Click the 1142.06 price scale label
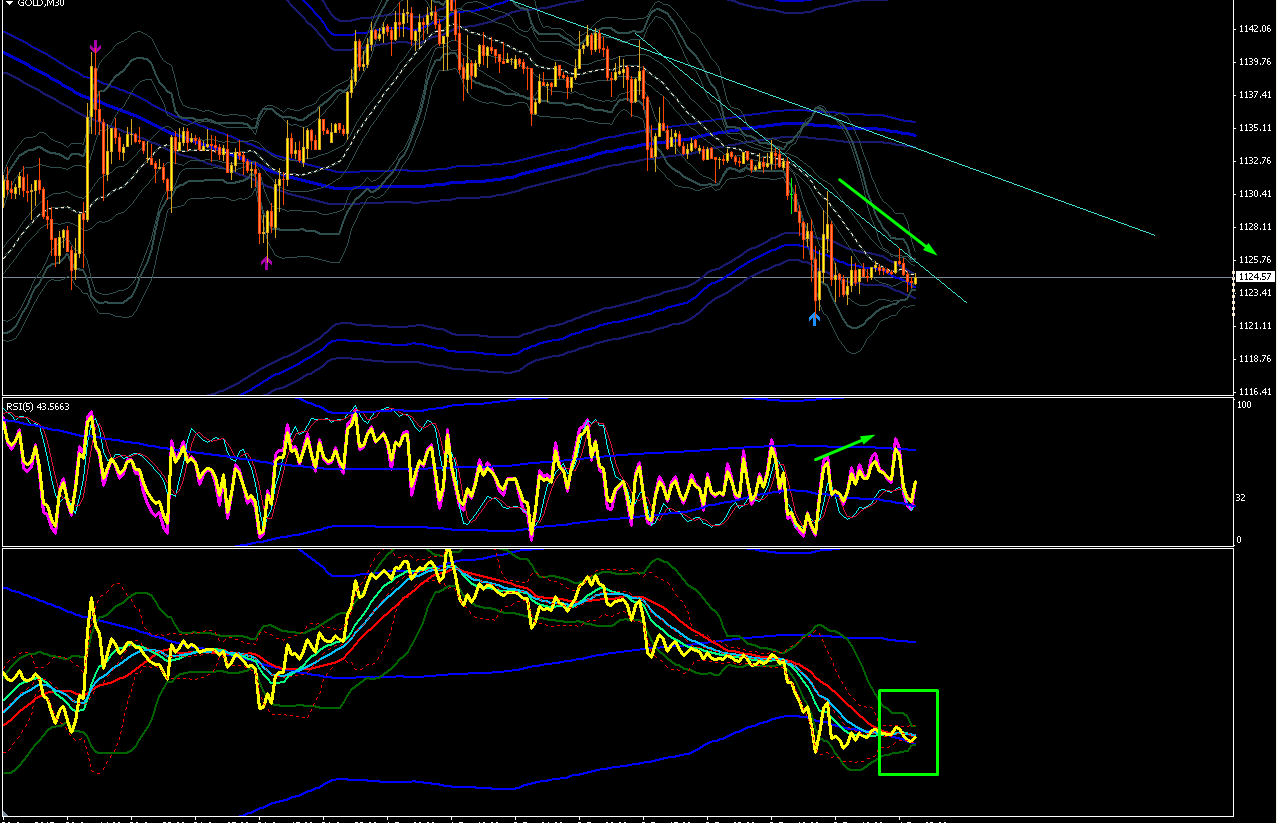1277x823 pixels. click(x=1254, y=29)
